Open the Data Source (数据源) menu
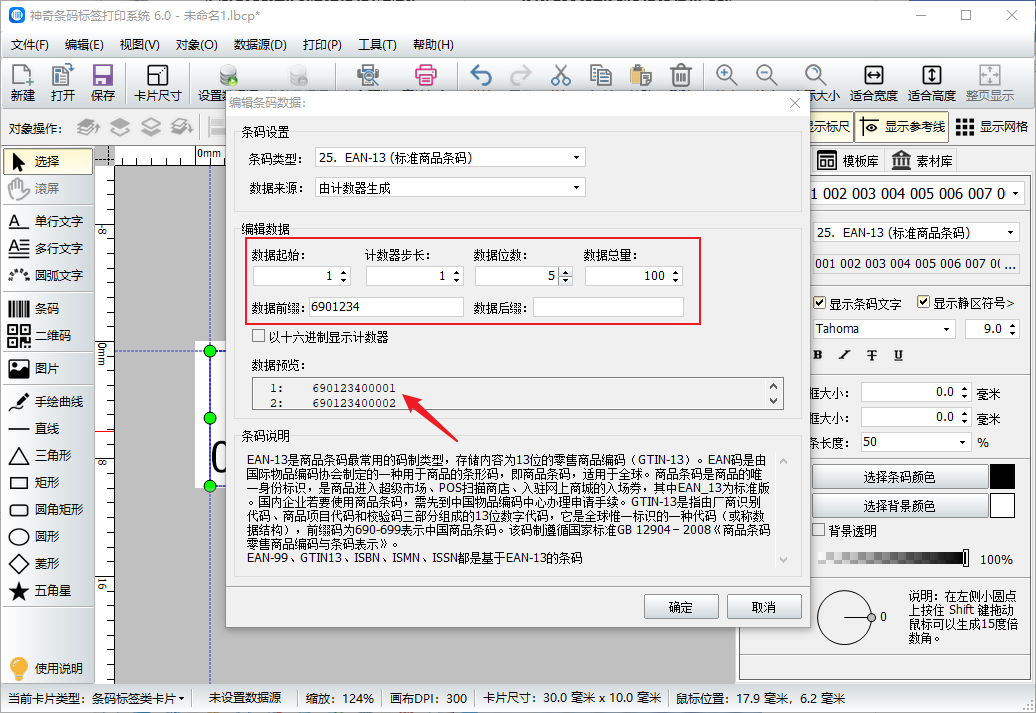Viewport: 1036px width, 713px height. click(x=260, y=45)
